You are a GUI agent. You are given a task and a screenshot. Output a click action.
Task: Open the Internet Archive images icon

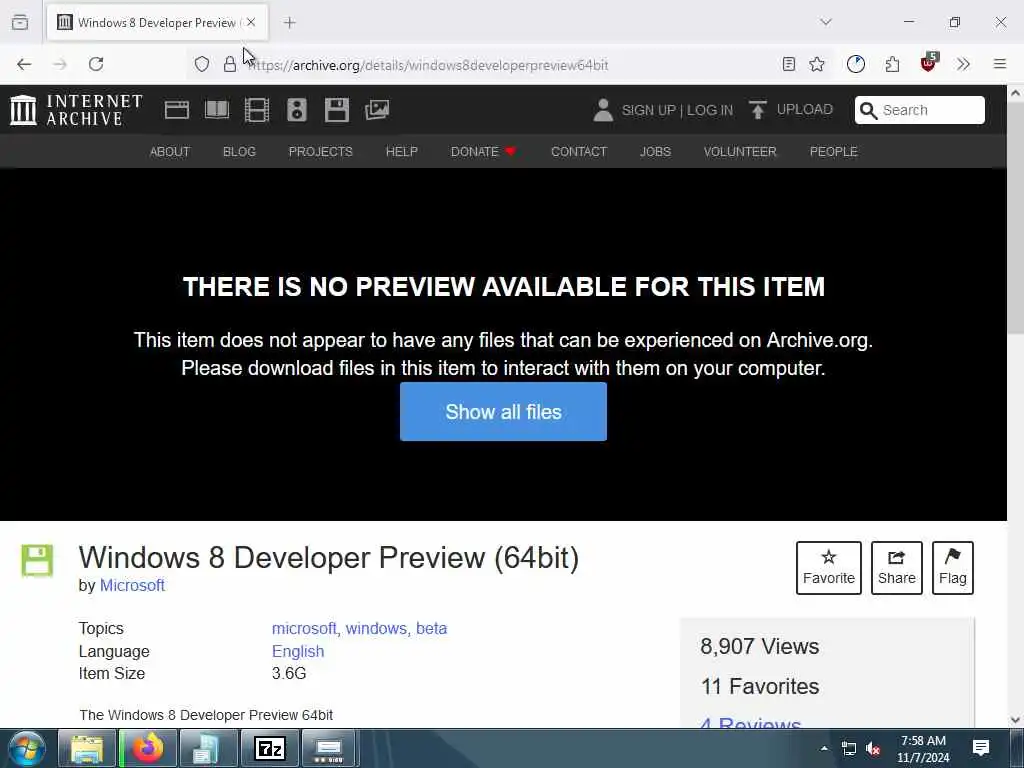pos(377,110)
